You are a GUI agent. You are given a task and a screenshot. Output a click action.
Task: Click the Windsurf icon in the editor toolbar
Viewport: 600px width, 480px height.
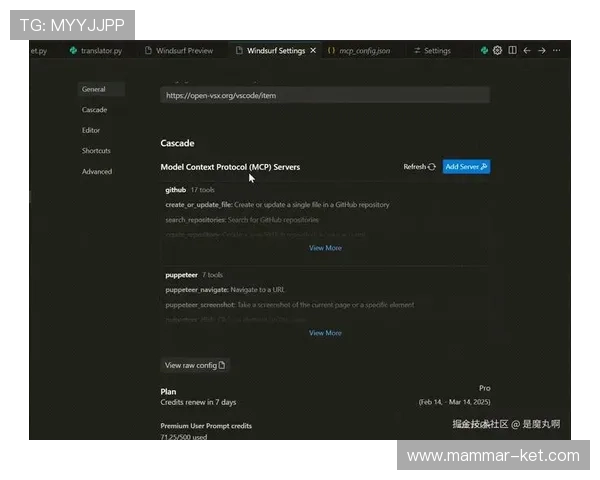(485, 50)
